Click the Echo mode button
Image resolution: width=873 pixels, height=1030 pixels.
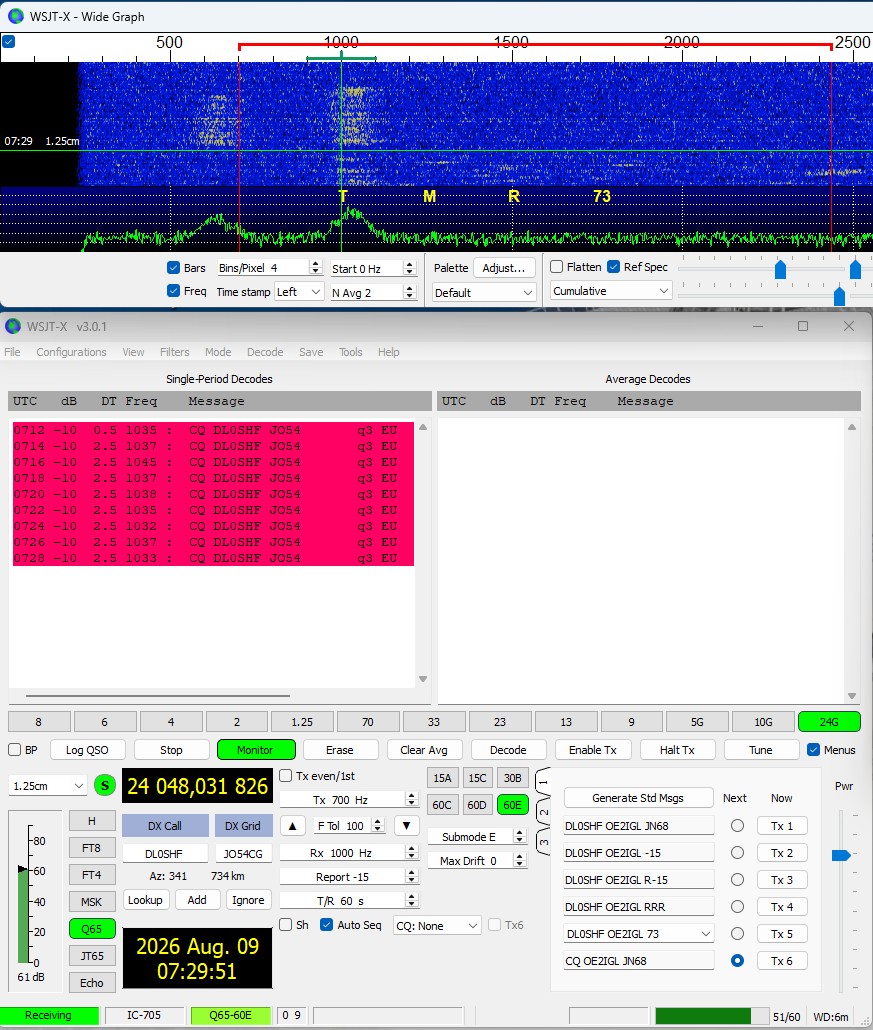pyautogui.click(x=91, y=983)
